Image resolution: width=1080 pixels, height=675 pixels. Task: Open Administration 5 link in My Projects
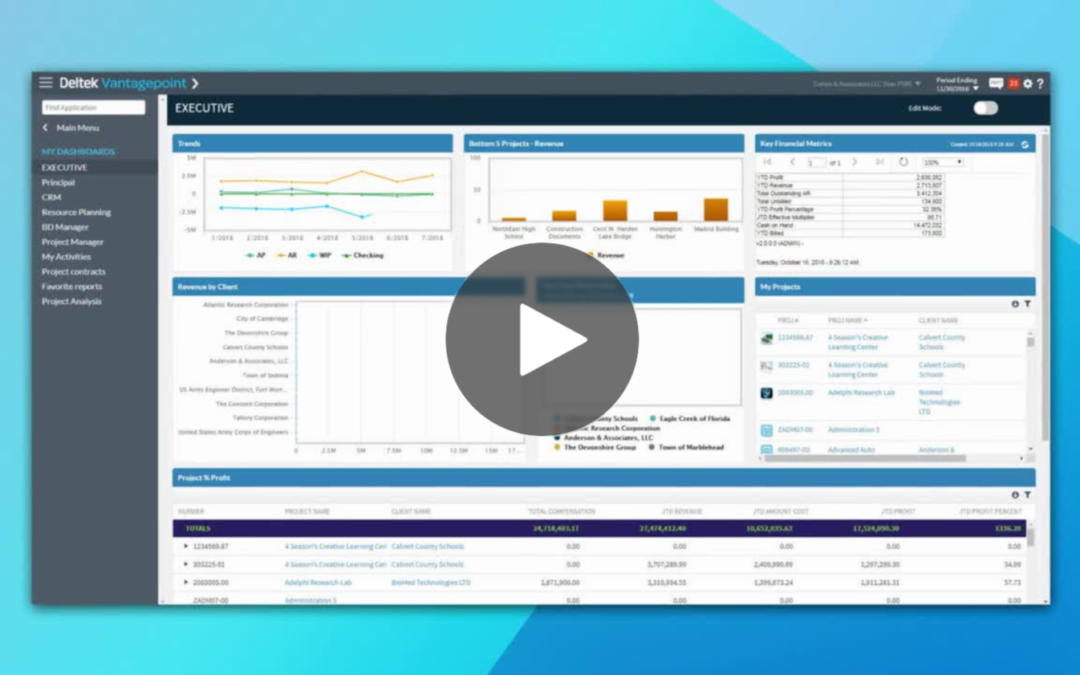(853, 430)
